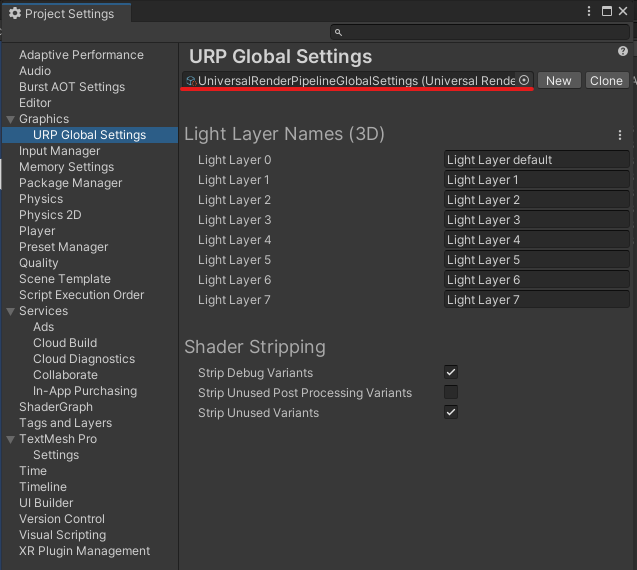Open the Light Layer Names section options menu
The width and height of the screenshot is (637, 570).
(x=620, y=135)
